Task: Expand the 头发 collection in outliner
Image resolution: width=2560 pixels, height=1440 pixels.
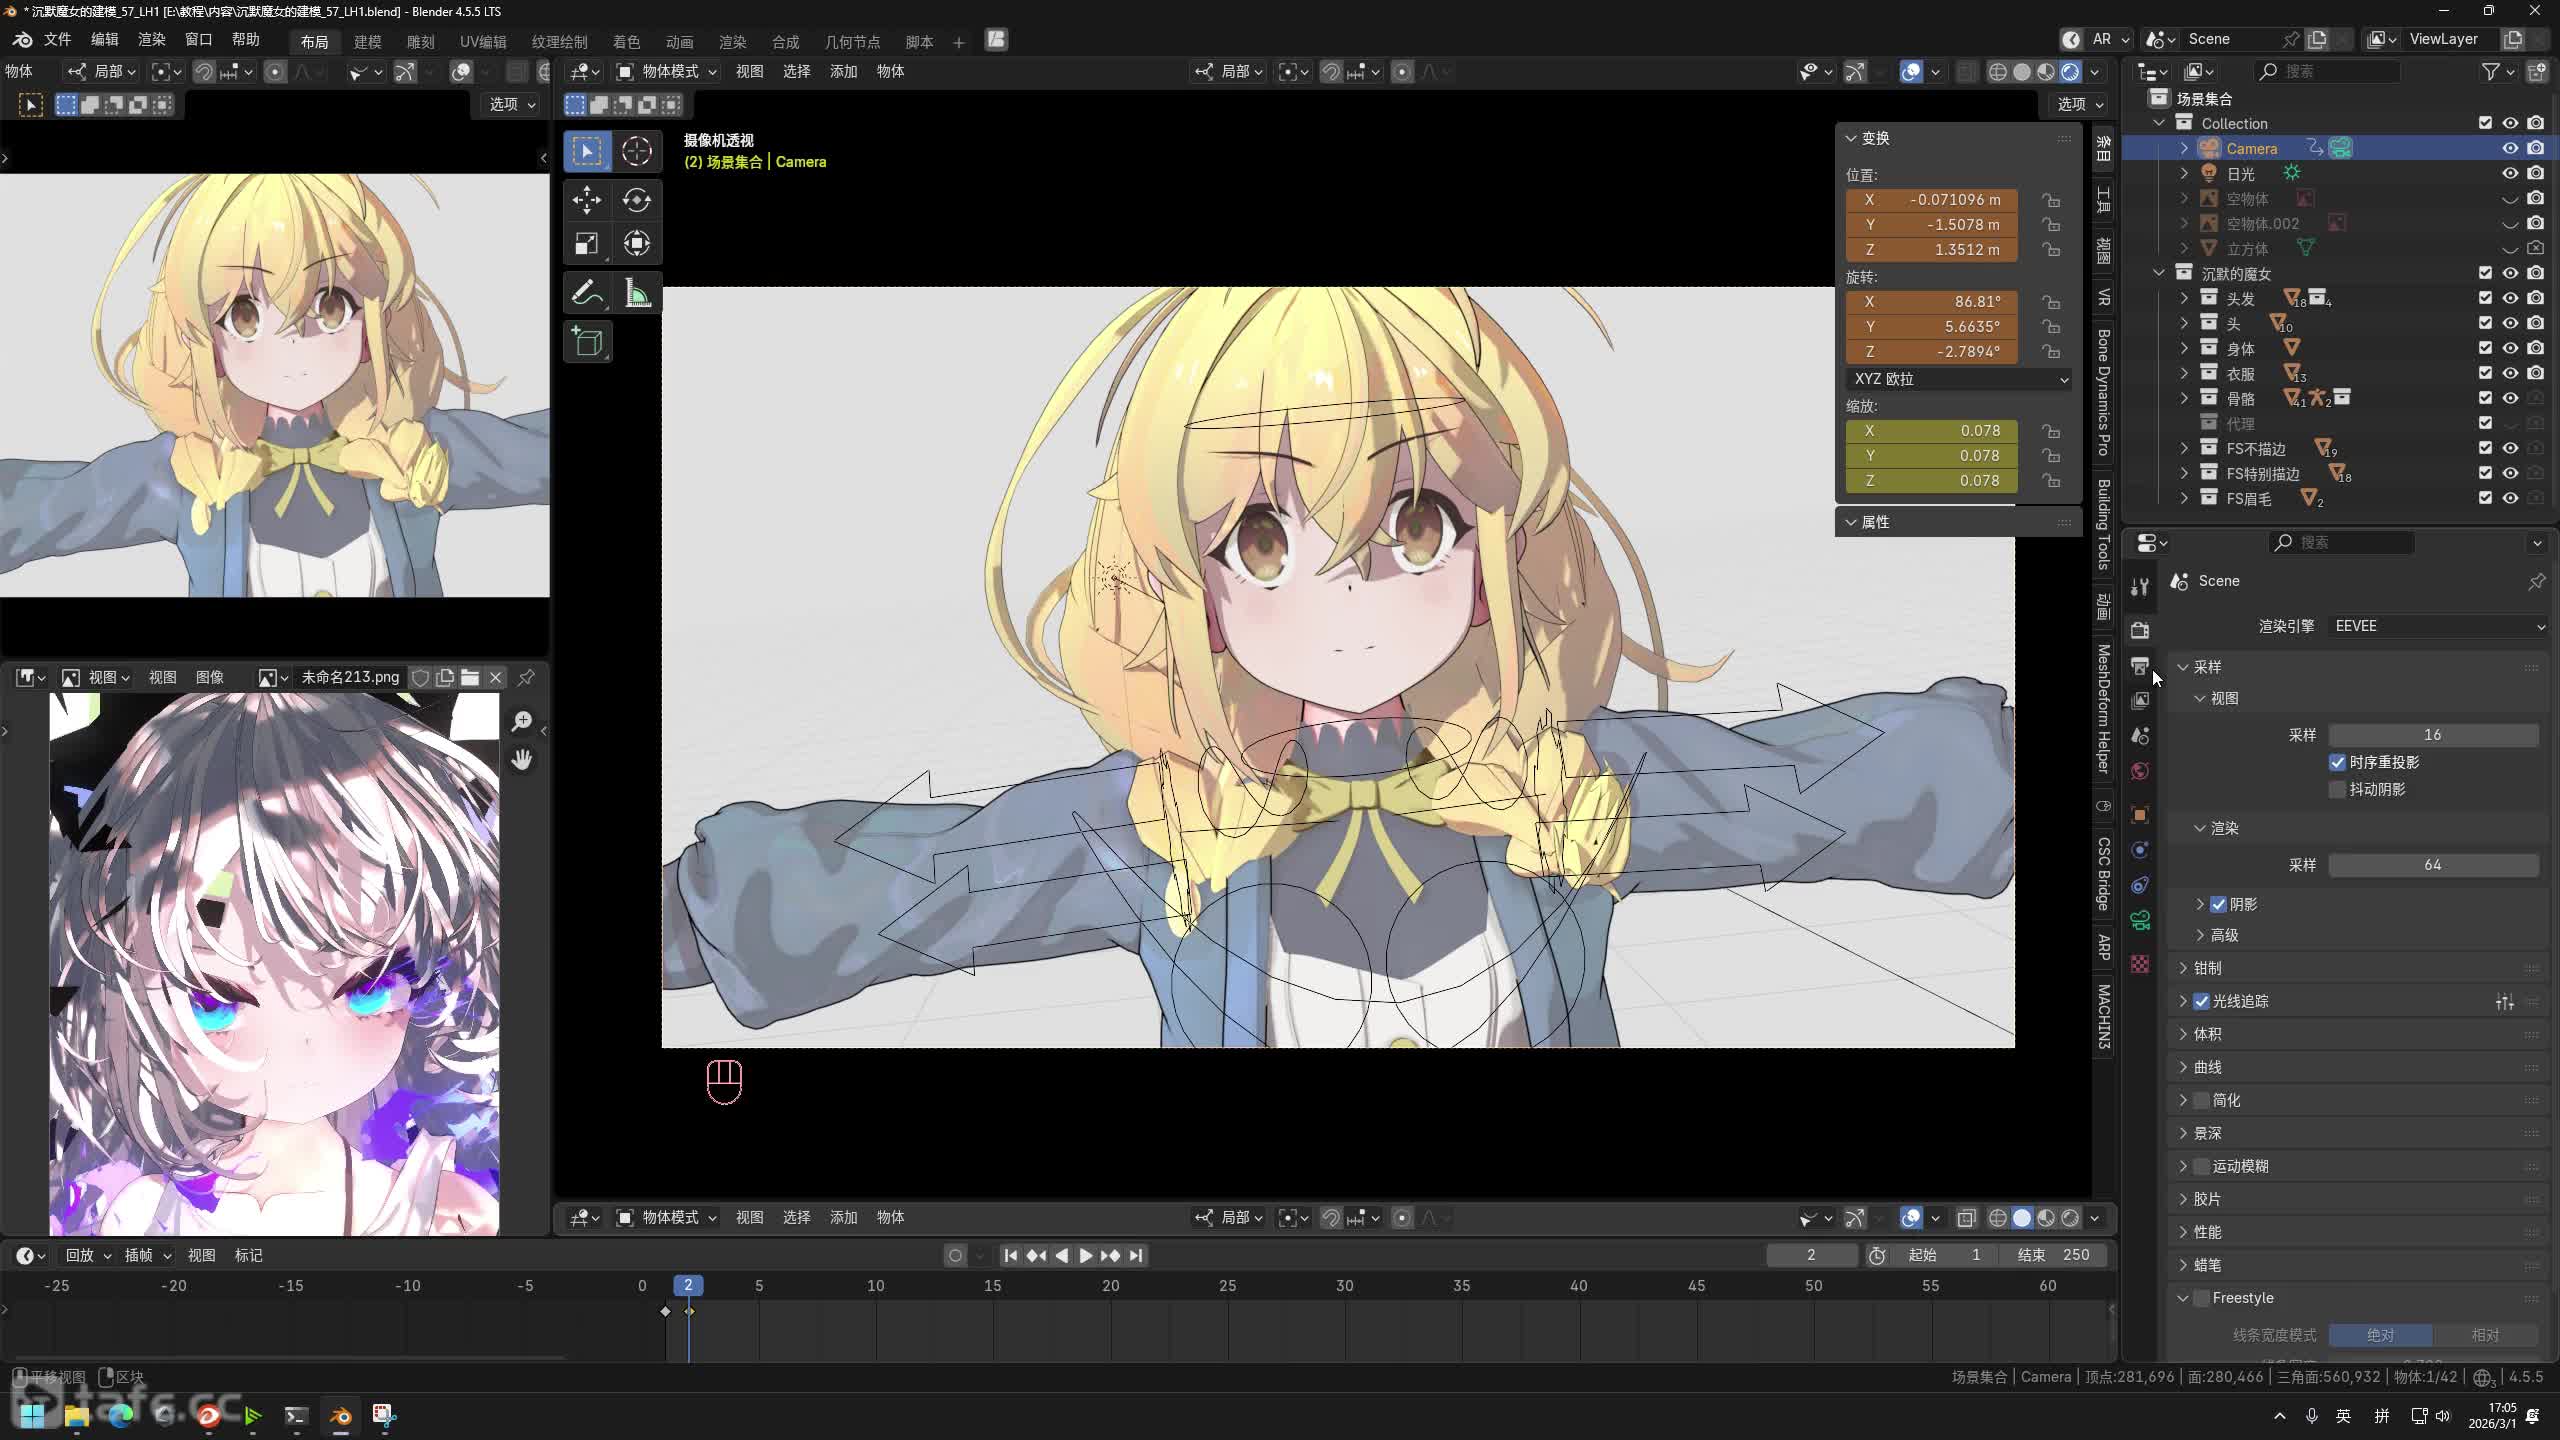Action: pos(2184,298)
